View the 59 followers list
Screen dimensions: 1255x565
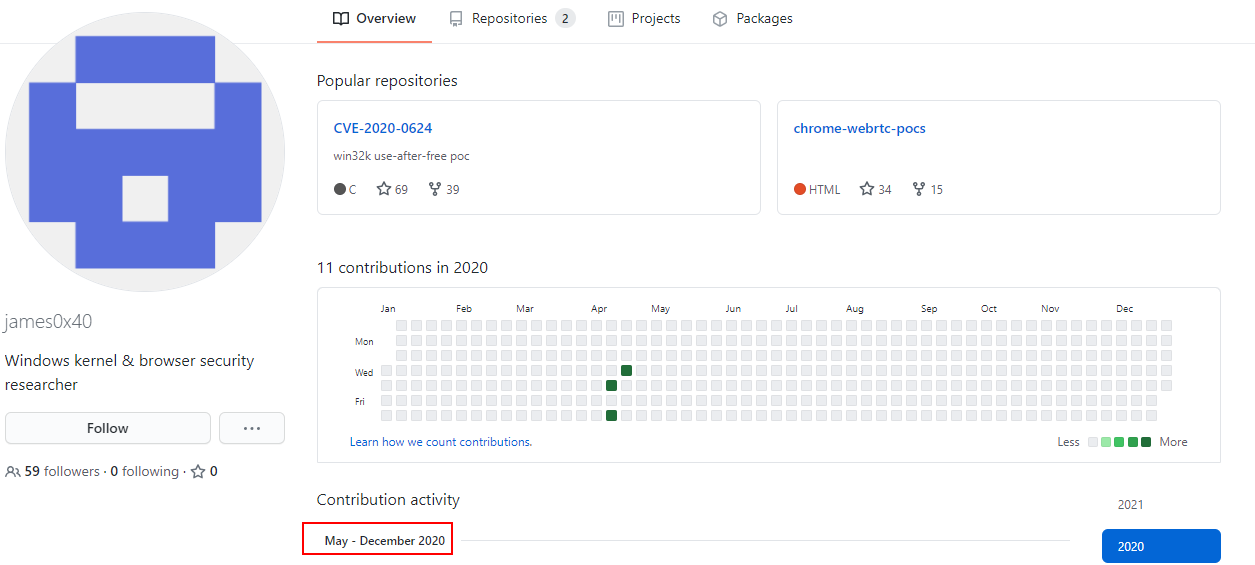(x=62, y=472)
